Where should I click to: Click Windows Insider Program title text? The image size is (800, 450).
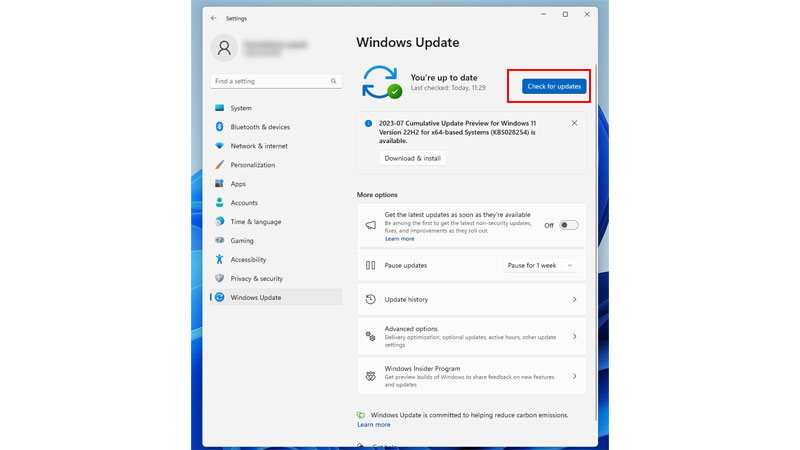point(422,368)
